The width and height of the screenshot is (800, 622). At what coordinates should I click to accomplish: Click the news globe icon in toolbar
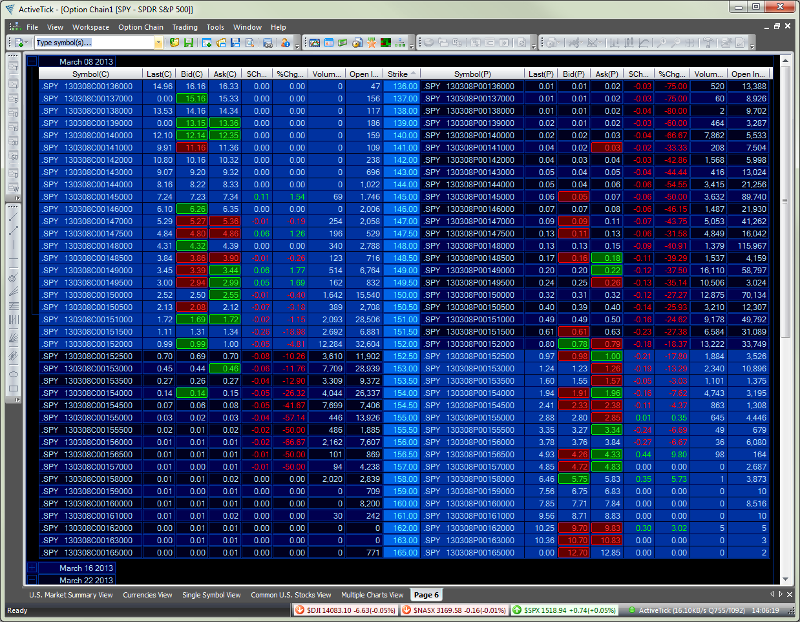click(357, 43)
